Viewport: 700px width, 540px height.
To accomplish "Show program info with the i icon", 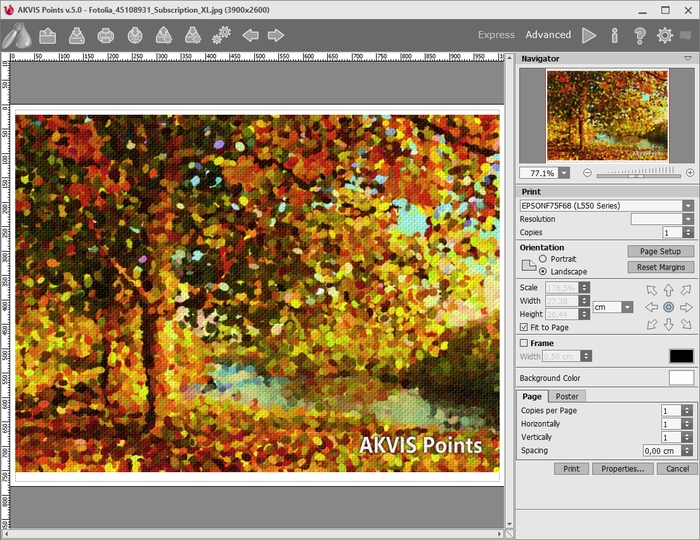I will (615, 35).
